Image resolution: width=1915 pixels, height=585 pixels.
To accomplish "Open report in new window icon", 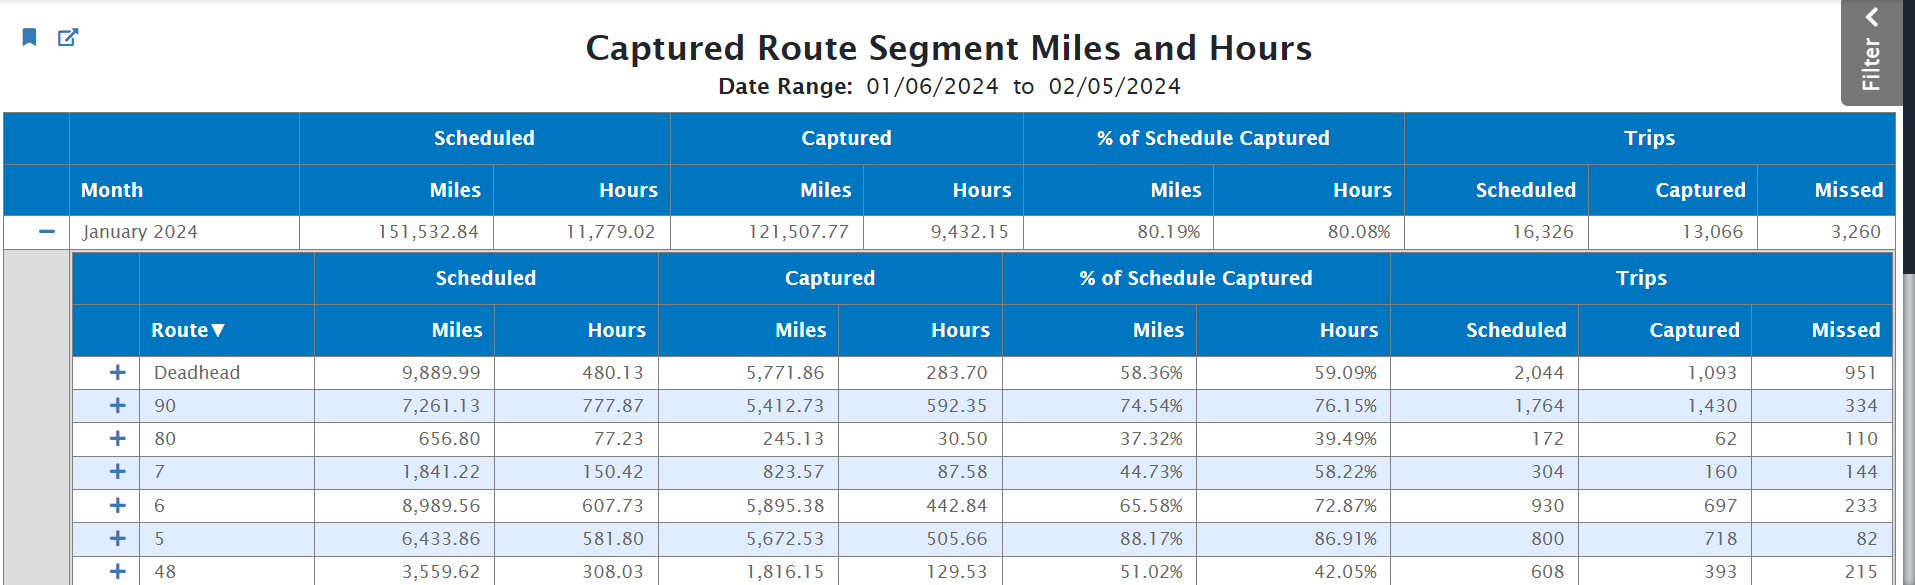I will click(x=68, y=38).
